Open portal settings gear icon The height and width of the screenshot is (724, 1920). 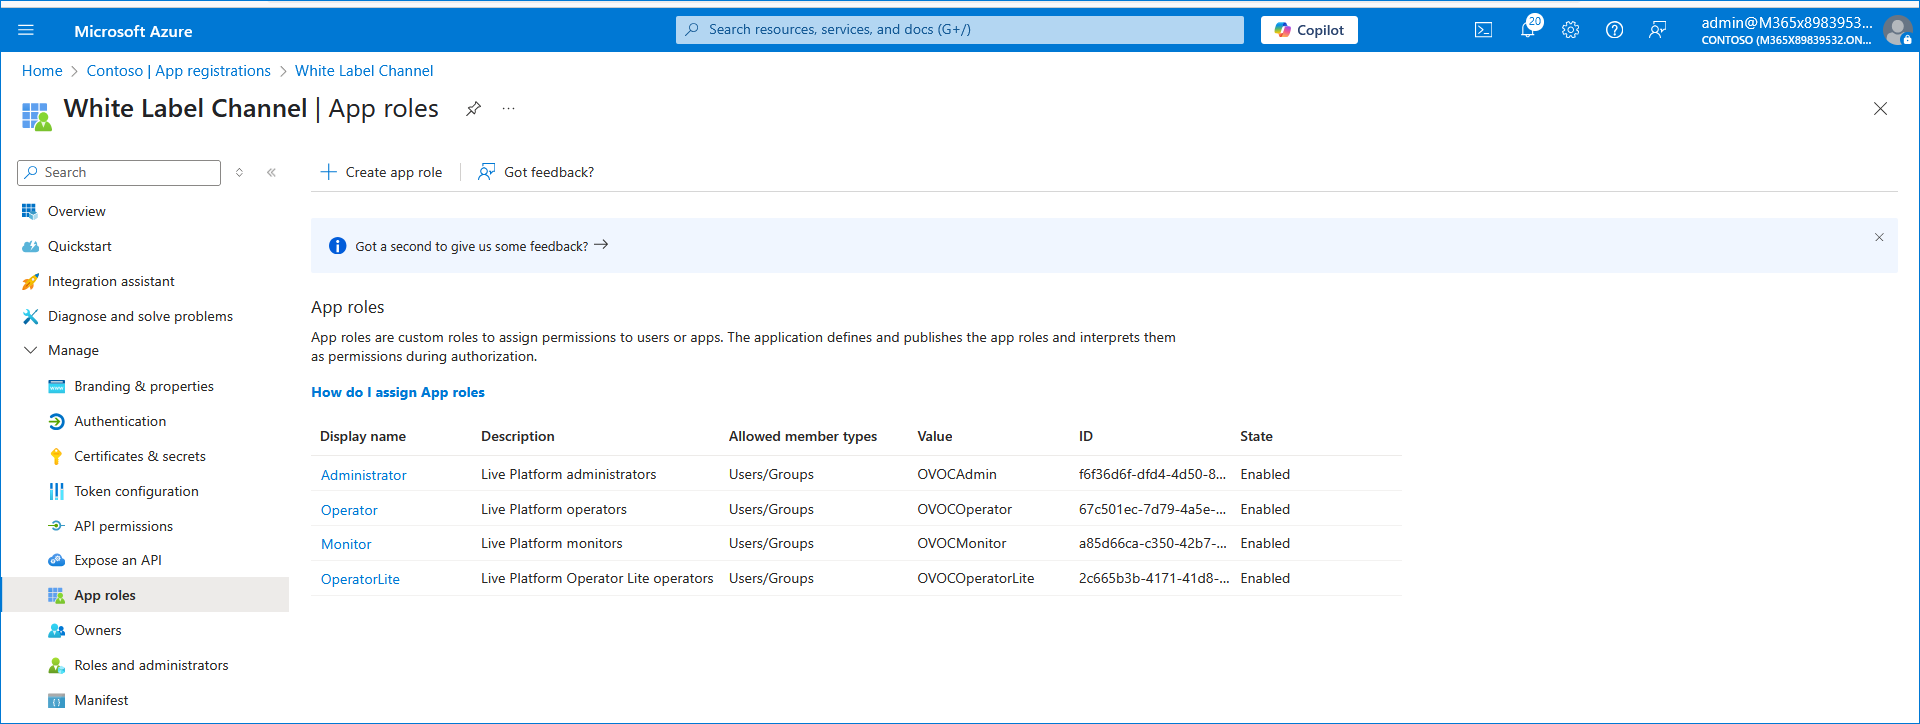coord(1570,30)
